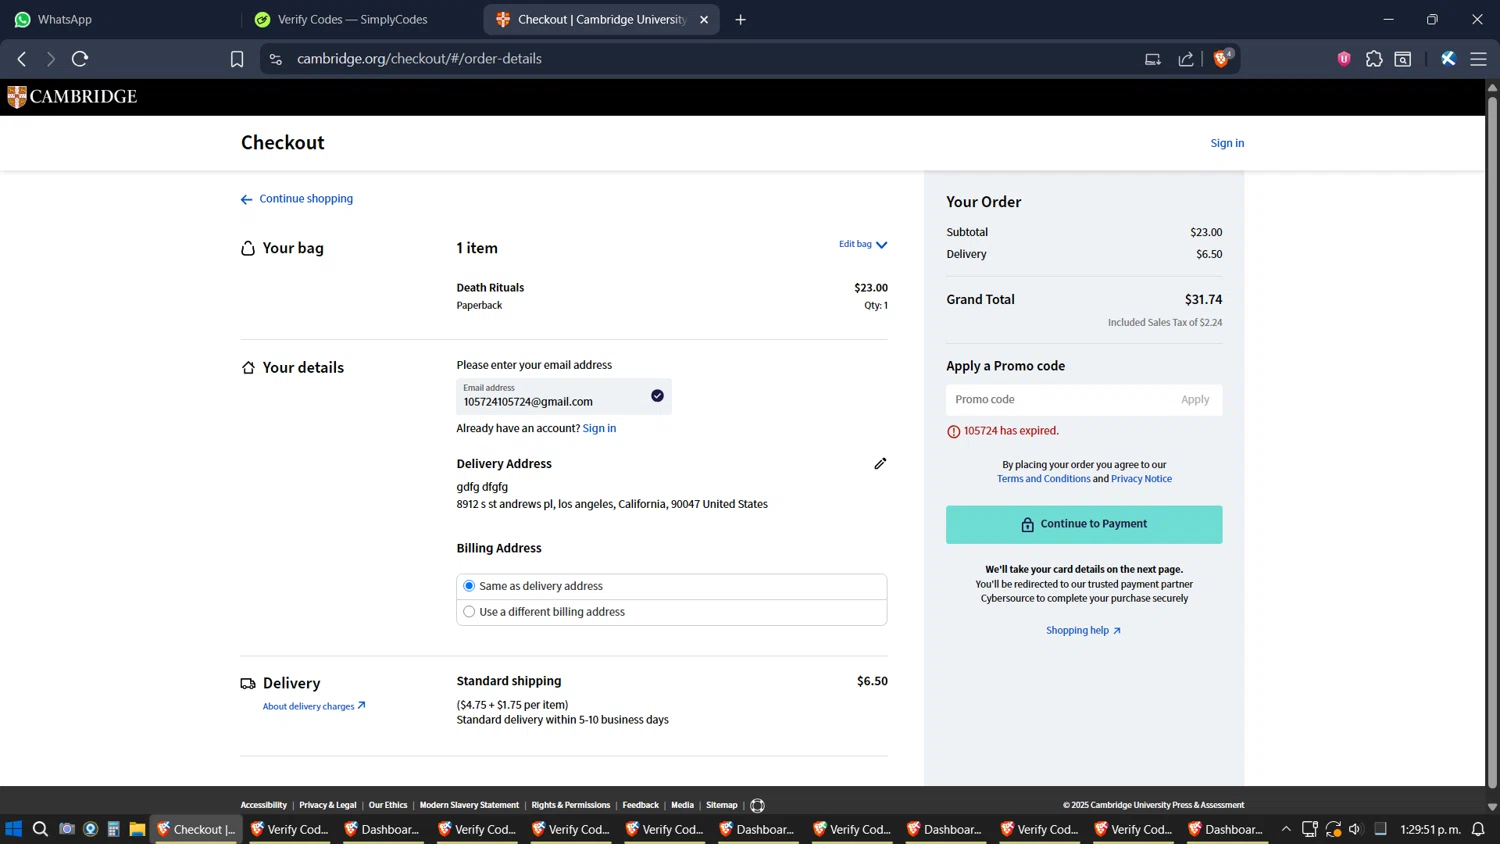Click Continue shopping link
The height and width of the screenshot is (844, 1500).
coord(297,199)
